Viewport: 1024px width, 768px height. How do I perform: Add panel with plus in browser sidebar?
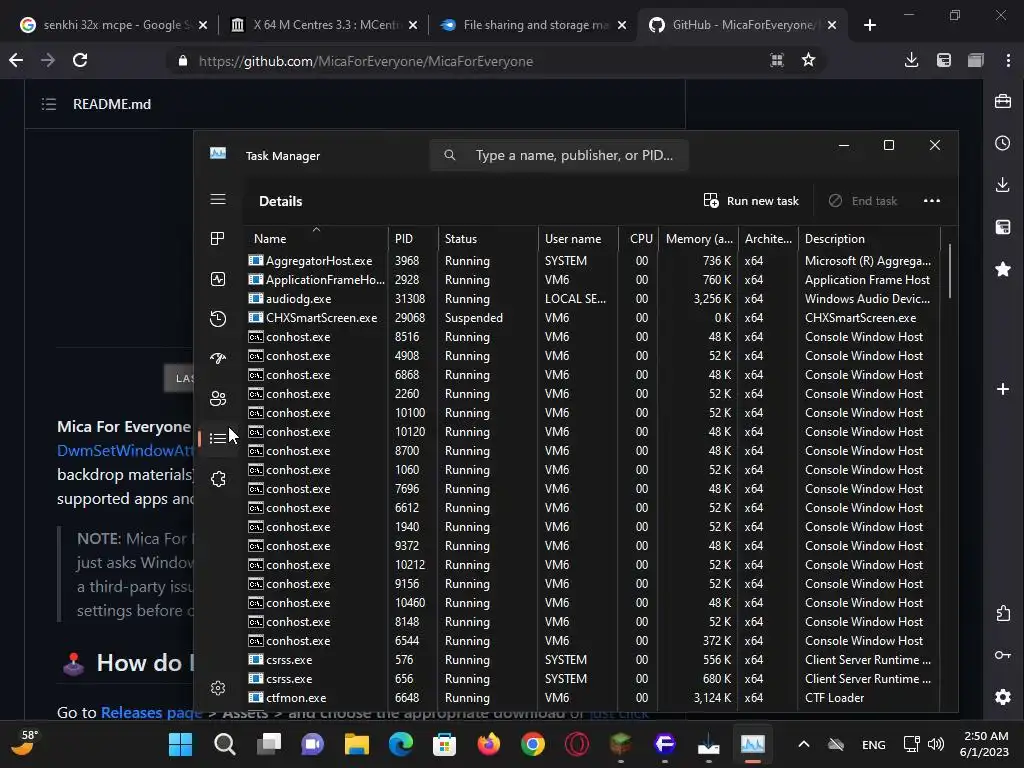point(1003,389)
